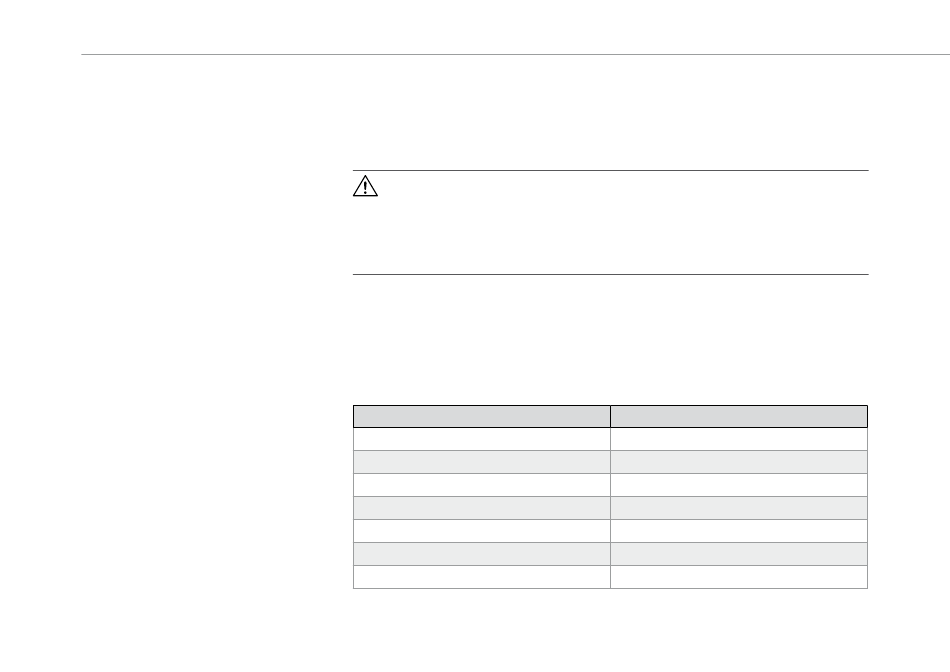Select the right header cell of the table

pos(739,416)
